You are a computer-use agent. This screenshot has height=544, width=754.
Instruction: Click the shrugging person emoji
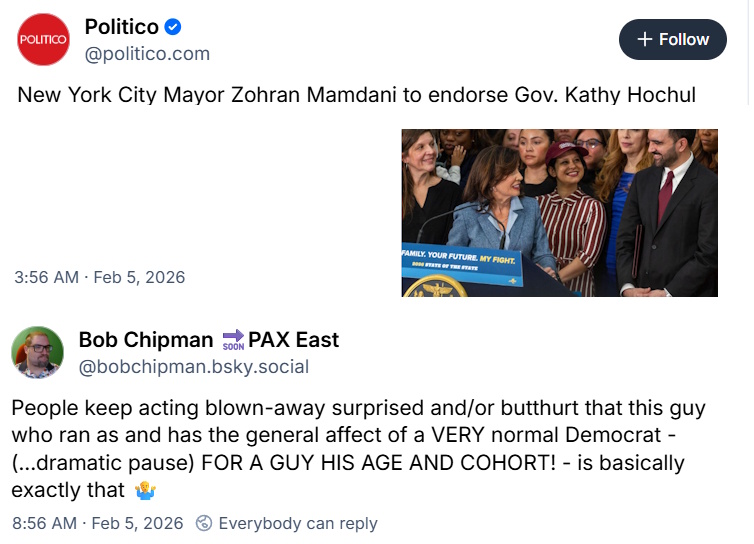pyautogui.click(x=145, y=491)
